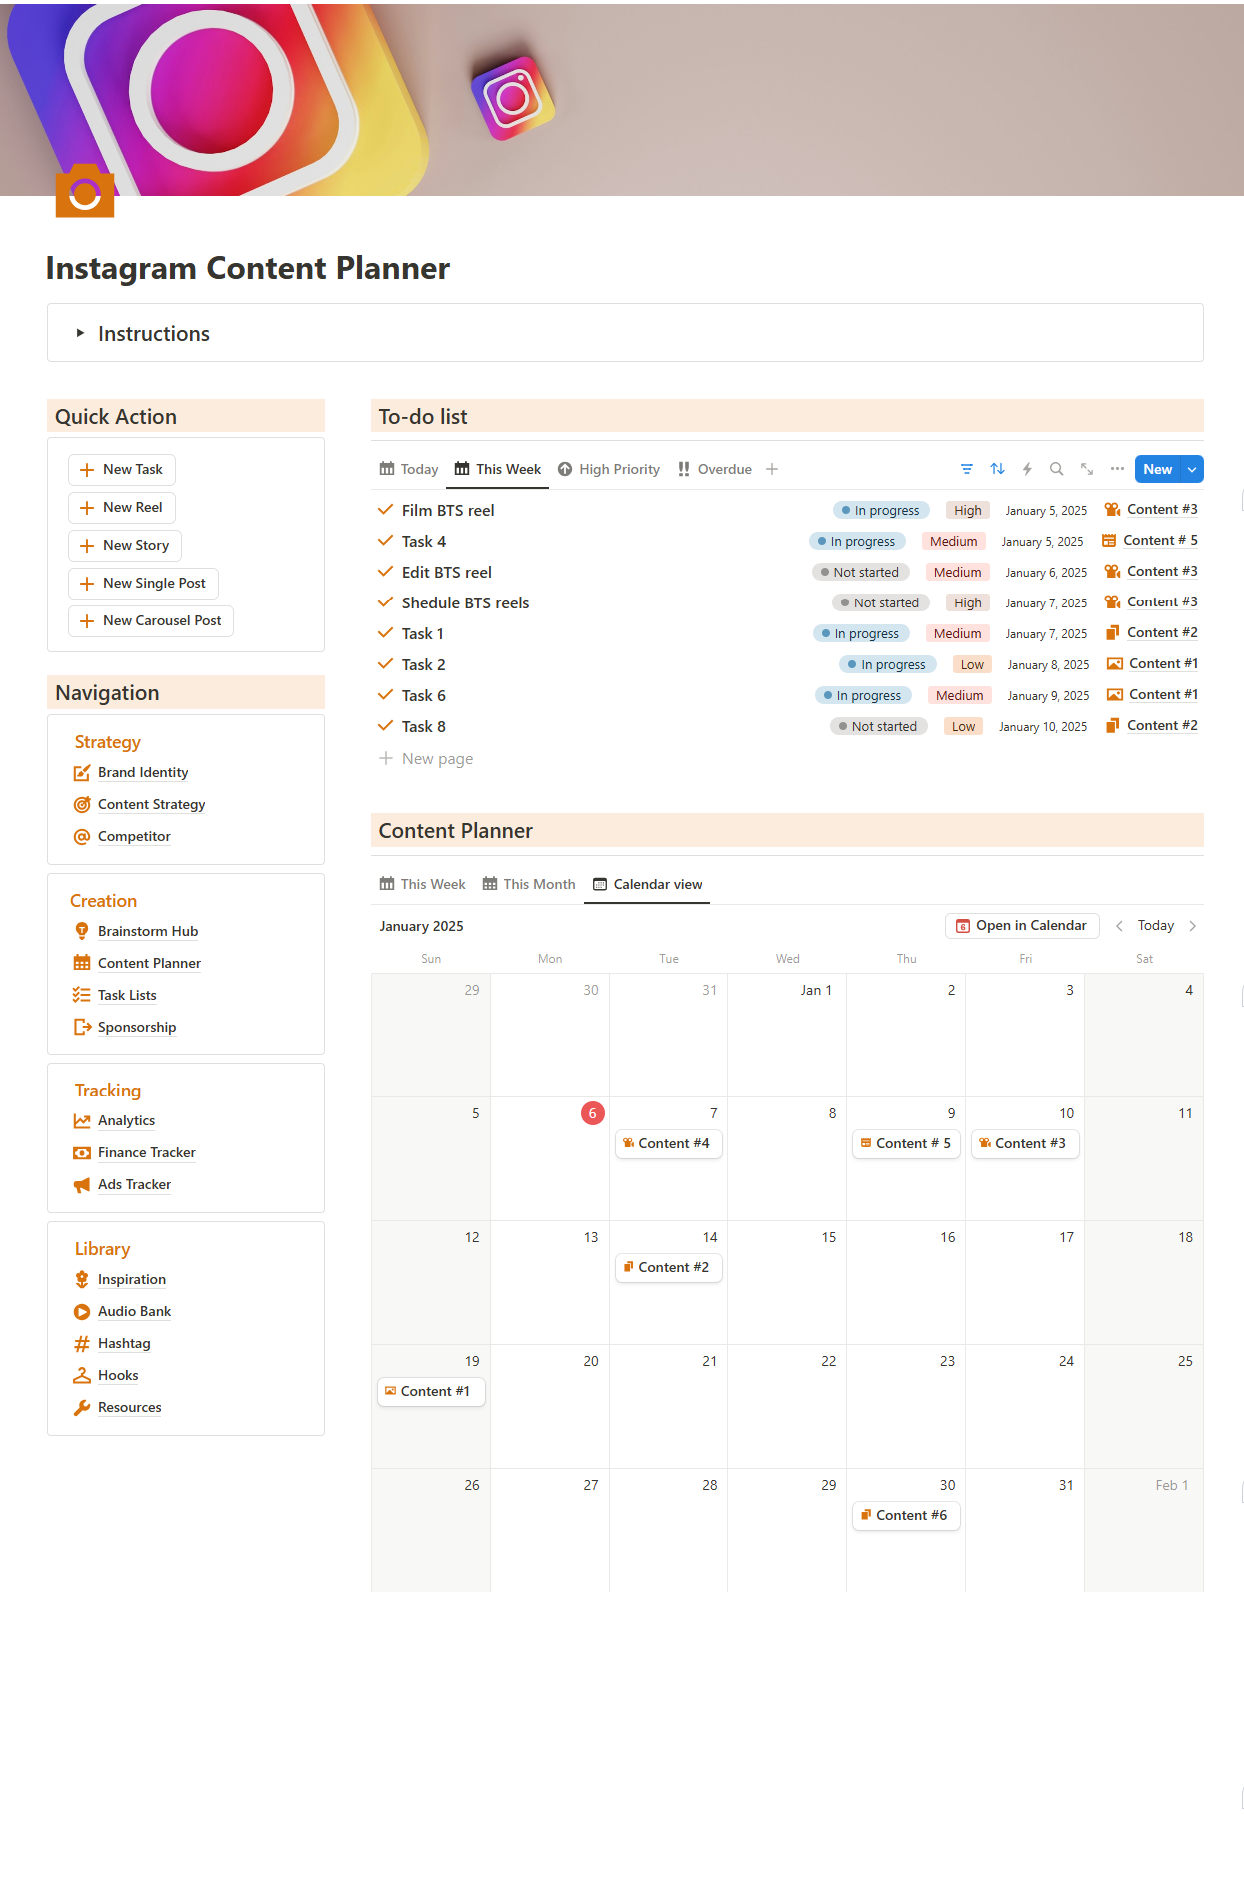Expand the Instructions toggle
1244x1892 pixels.
(x=81, y=333)
